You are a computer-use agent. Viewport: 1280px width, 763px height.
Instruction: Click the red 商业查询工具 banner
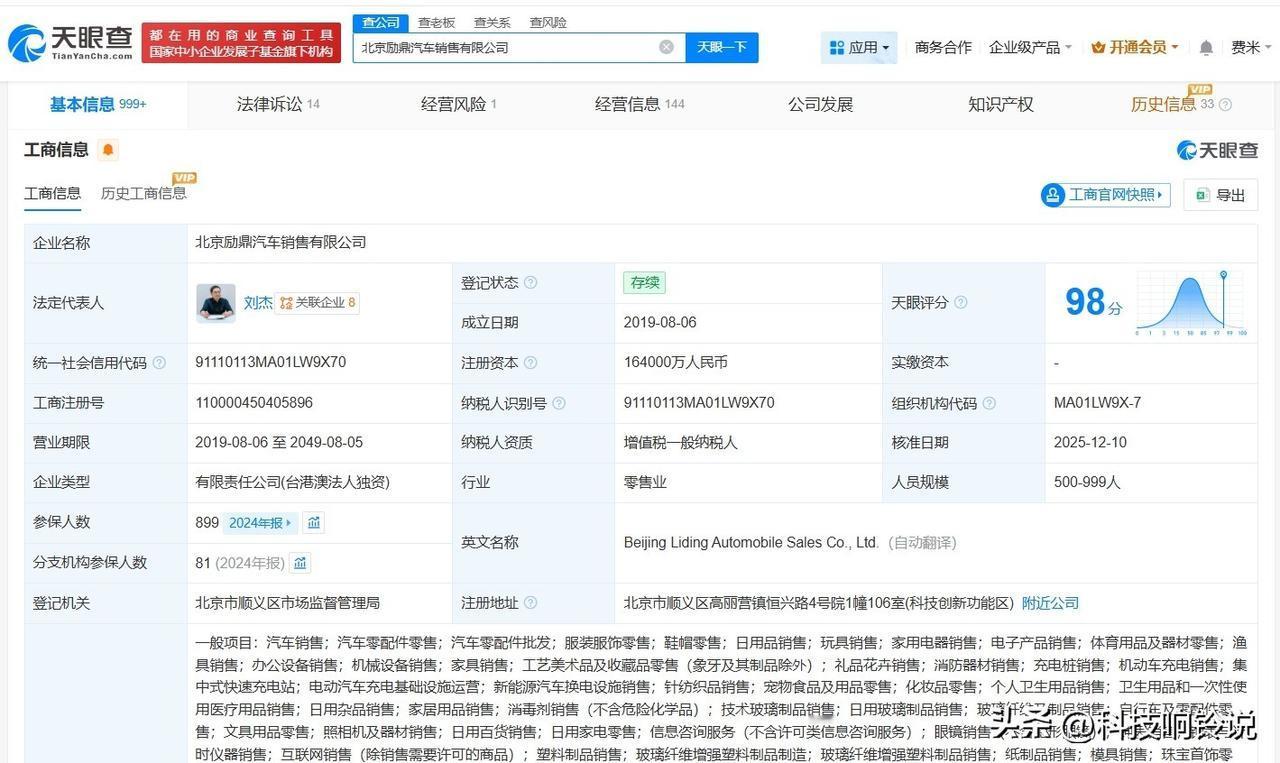point(241,43)
